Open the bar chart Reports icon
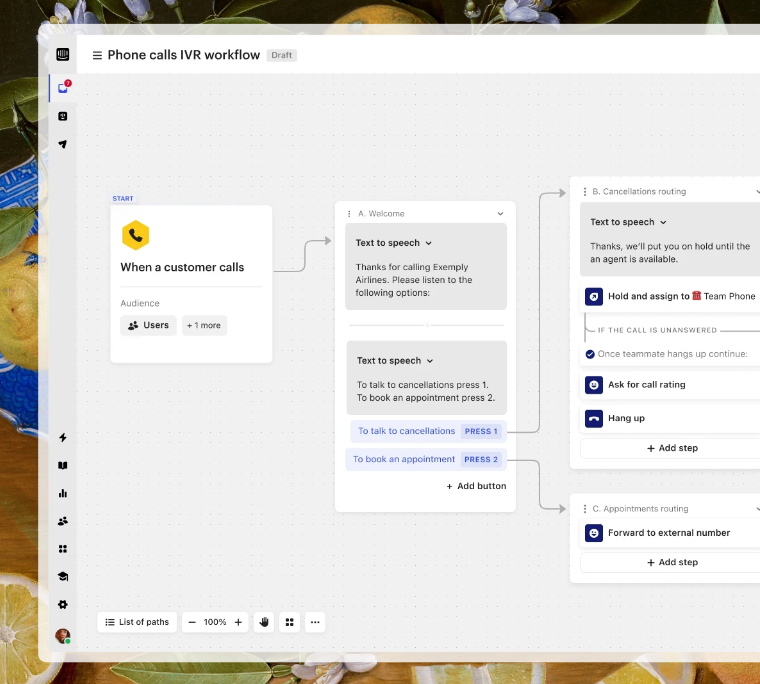This screenshot has height=684, width=760. click(63, 493)
